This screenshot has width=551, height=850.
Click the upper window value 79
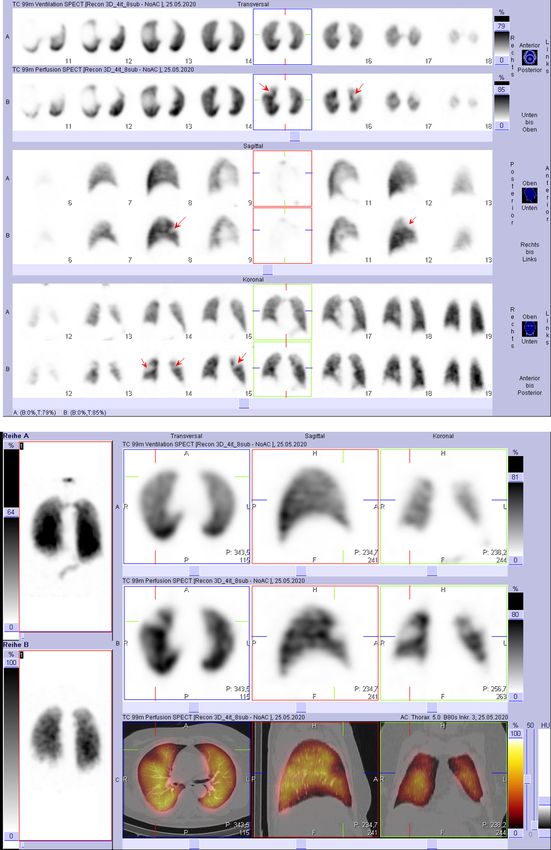(x=501, y=26)
